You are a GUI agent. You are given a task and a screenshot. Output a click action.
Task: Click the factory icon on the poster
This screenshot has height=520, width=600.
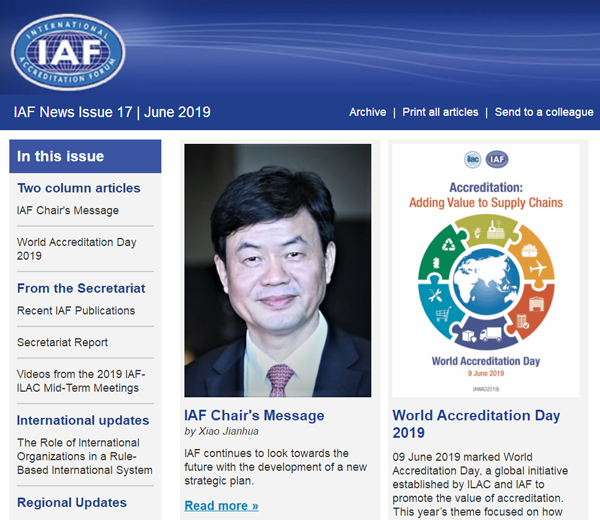pos(496,229)
